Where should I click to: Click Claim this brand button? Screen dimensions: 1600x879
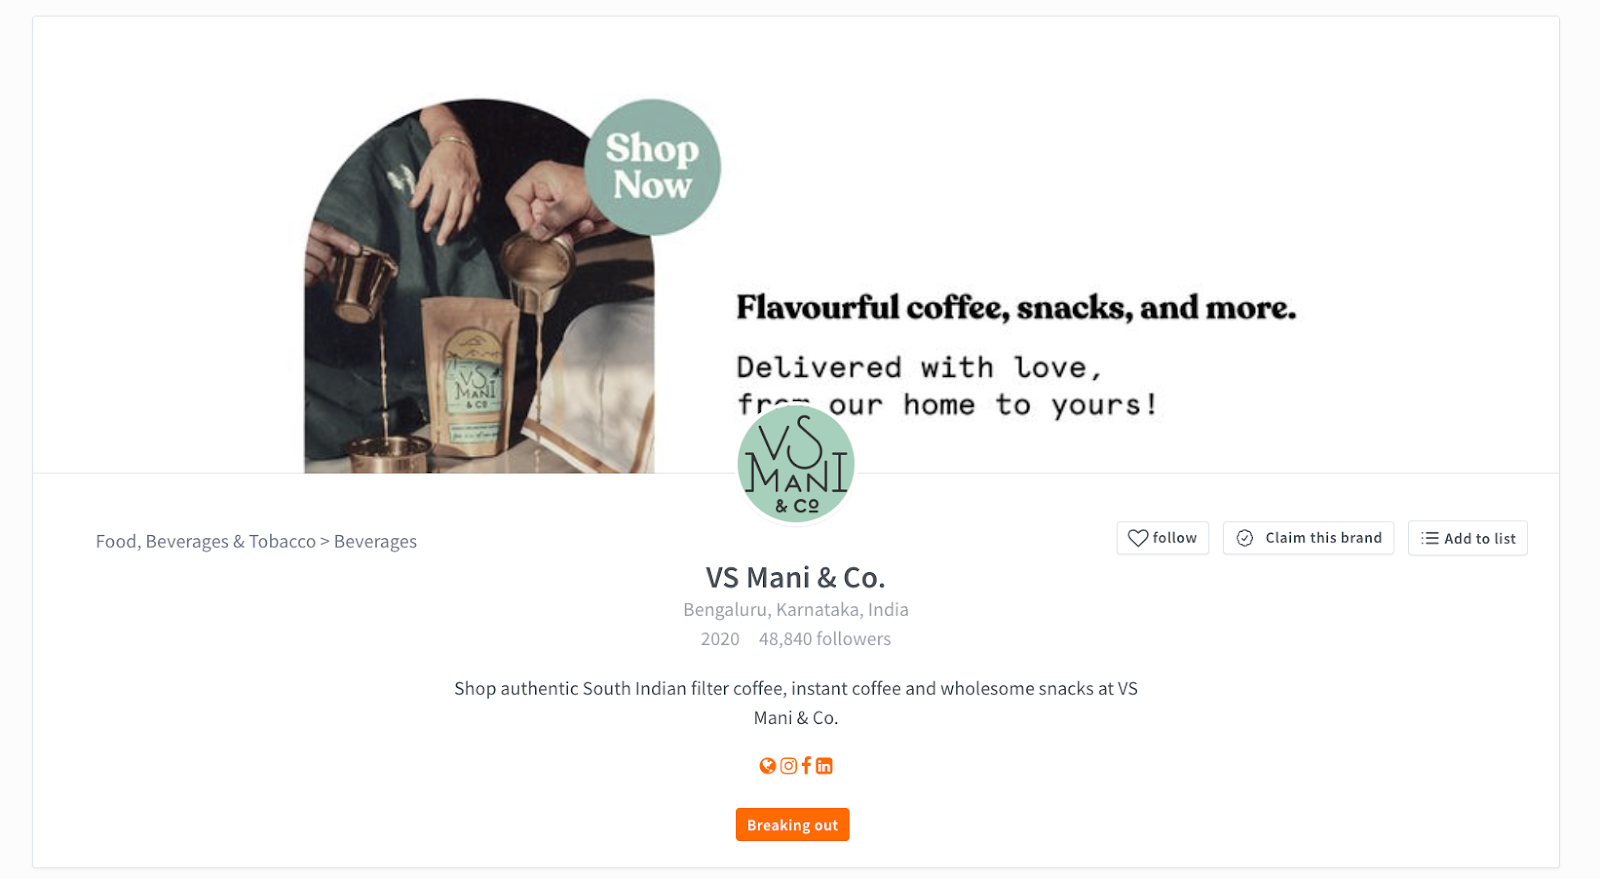(x=1308, y=538)
